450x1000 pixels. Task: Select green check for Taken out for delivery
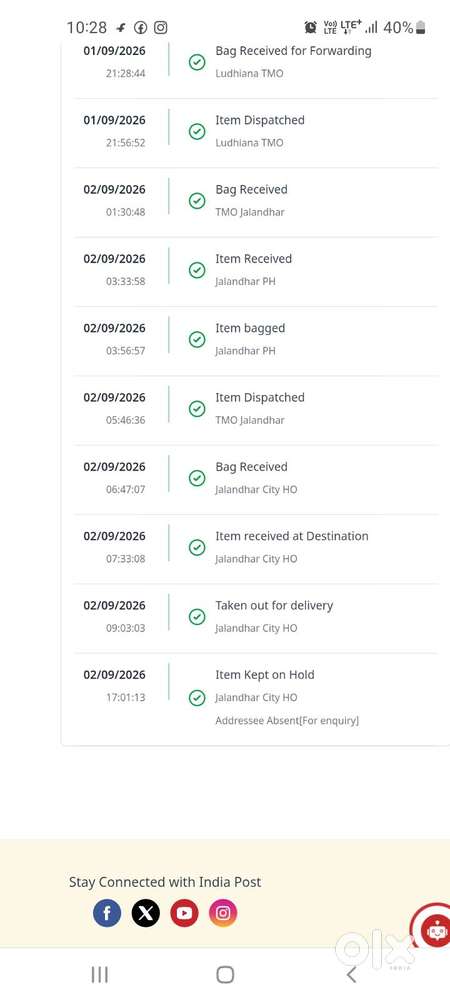197,617
